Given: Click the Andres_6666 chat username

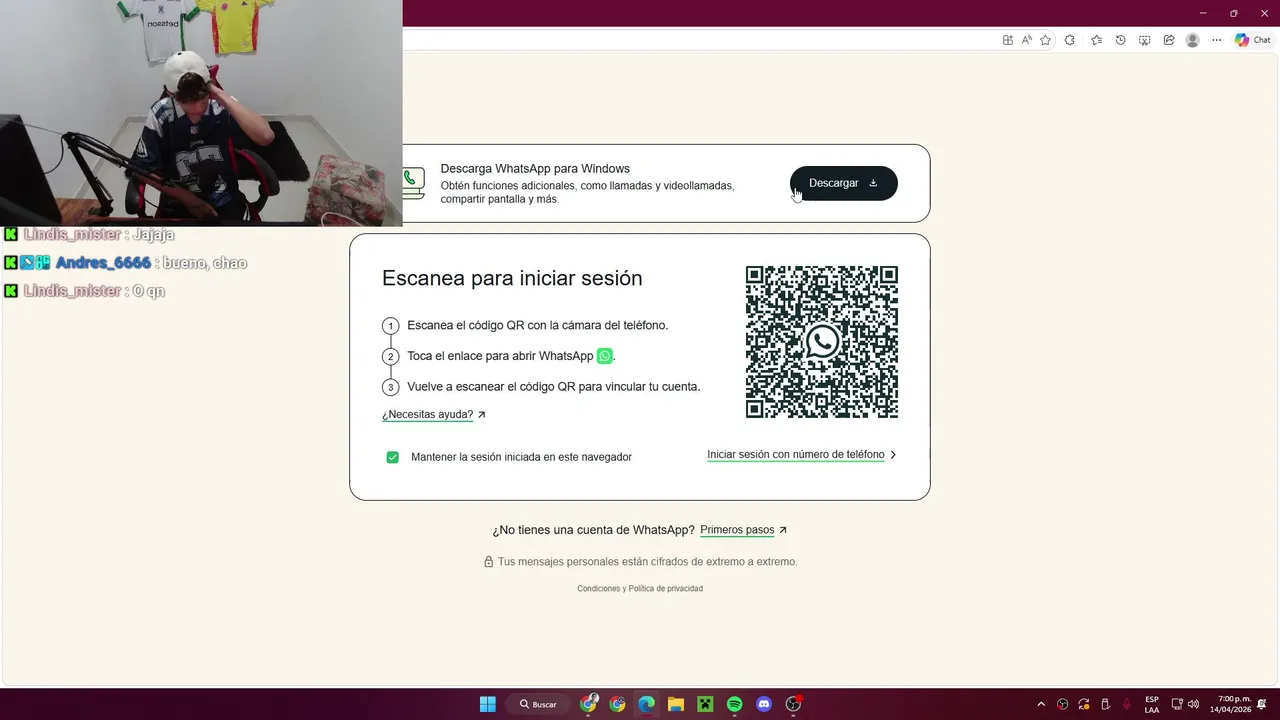Looking at the screenshot, I should click(x=103, y=263).
